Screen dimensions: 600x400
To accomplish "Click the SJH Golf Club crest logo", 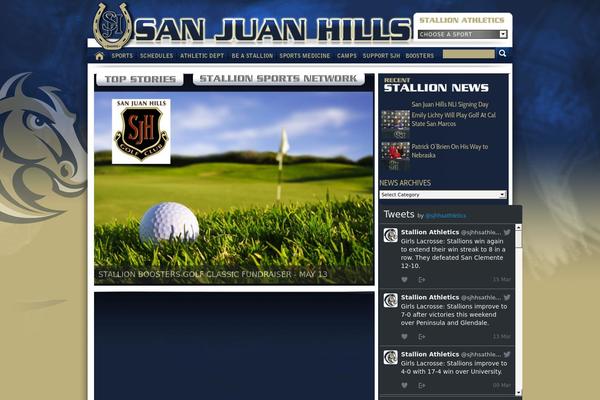I will [141, 131].
